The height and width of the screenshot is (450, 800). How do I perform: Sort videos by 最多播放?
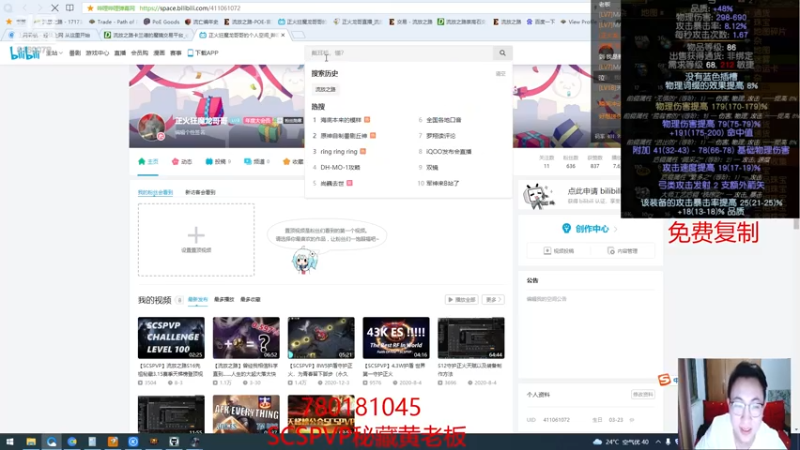[224, 299]
